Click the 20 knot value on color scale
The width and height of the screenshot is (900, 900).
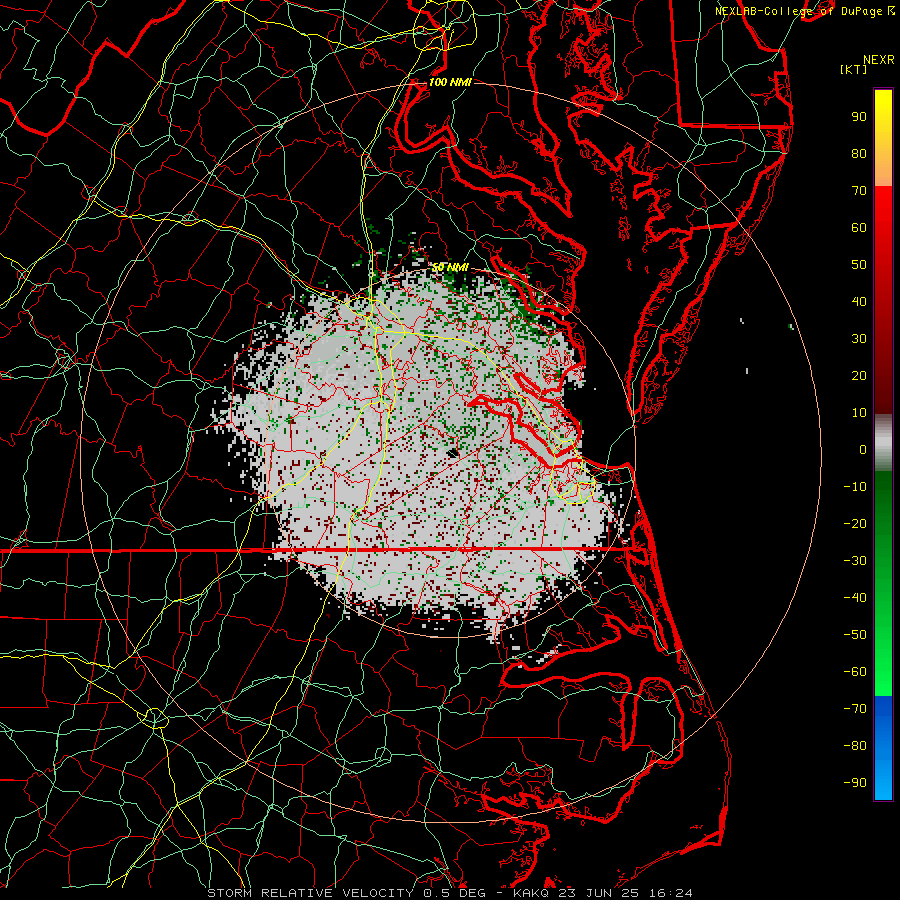[x=859, y=376]
